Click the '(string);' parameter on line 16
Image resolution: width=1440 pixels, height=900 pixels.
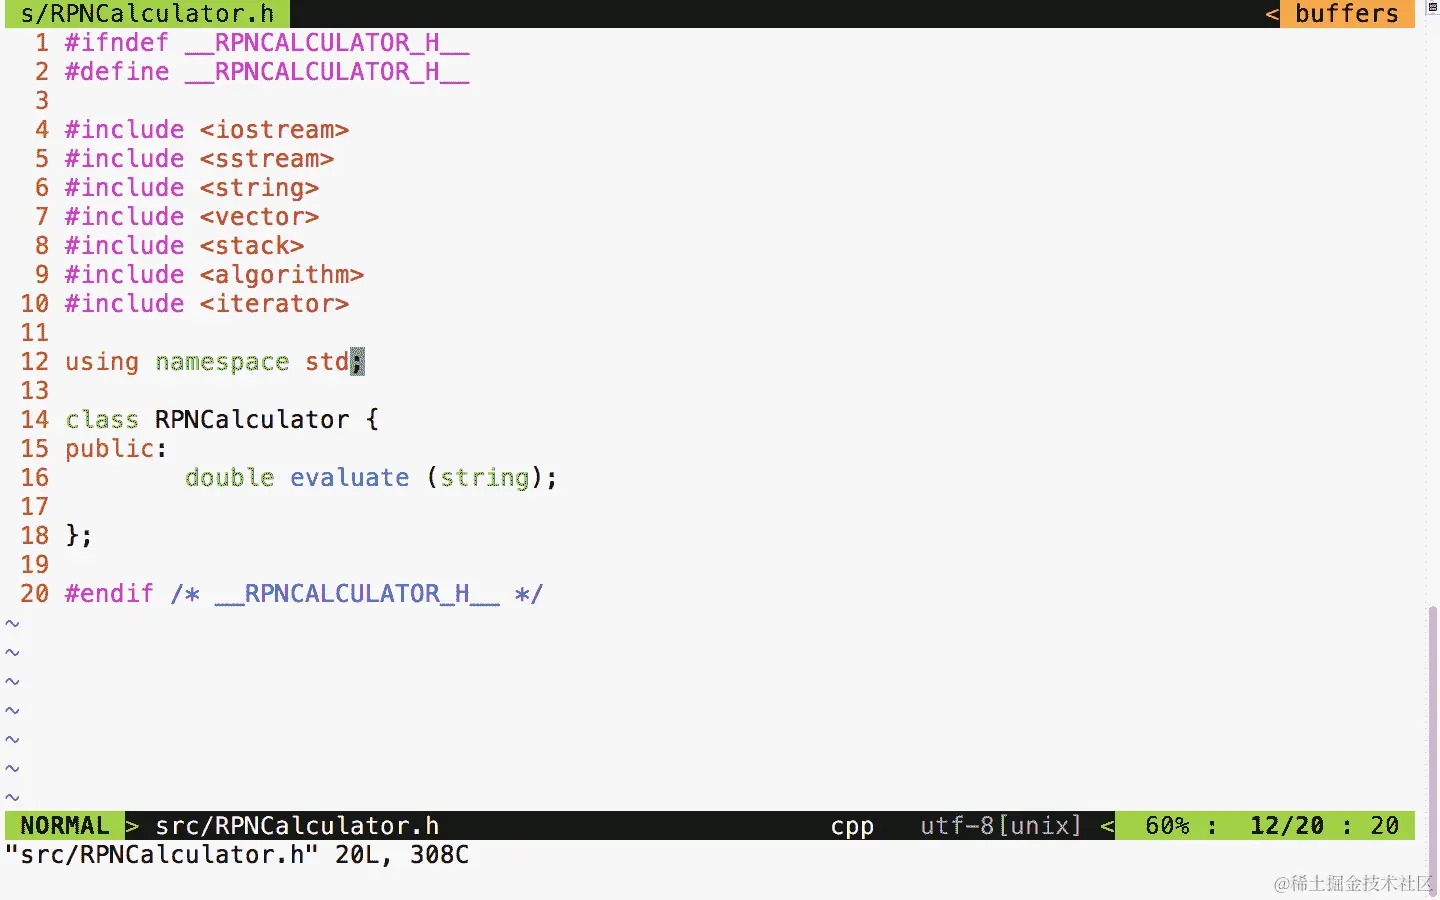click(x=491, y=478)
